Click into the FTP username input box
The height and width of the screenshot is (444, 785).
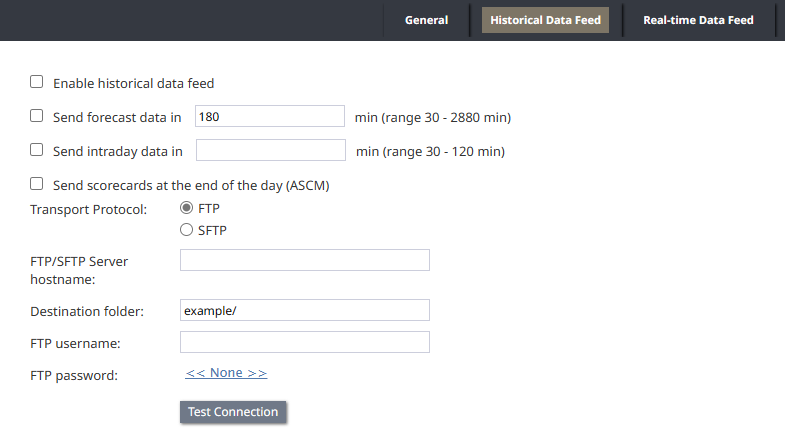pos(305,342)
